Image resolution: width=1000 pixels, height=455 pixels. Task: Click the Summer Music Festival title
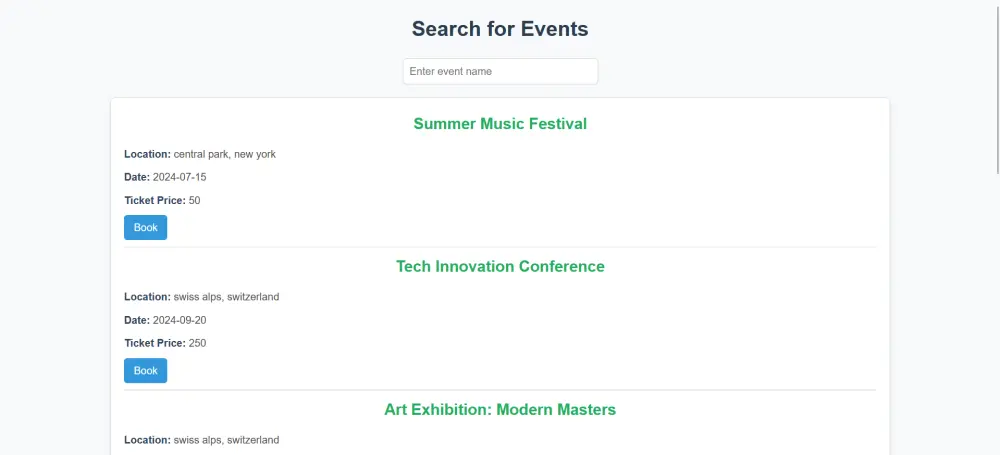500,124
